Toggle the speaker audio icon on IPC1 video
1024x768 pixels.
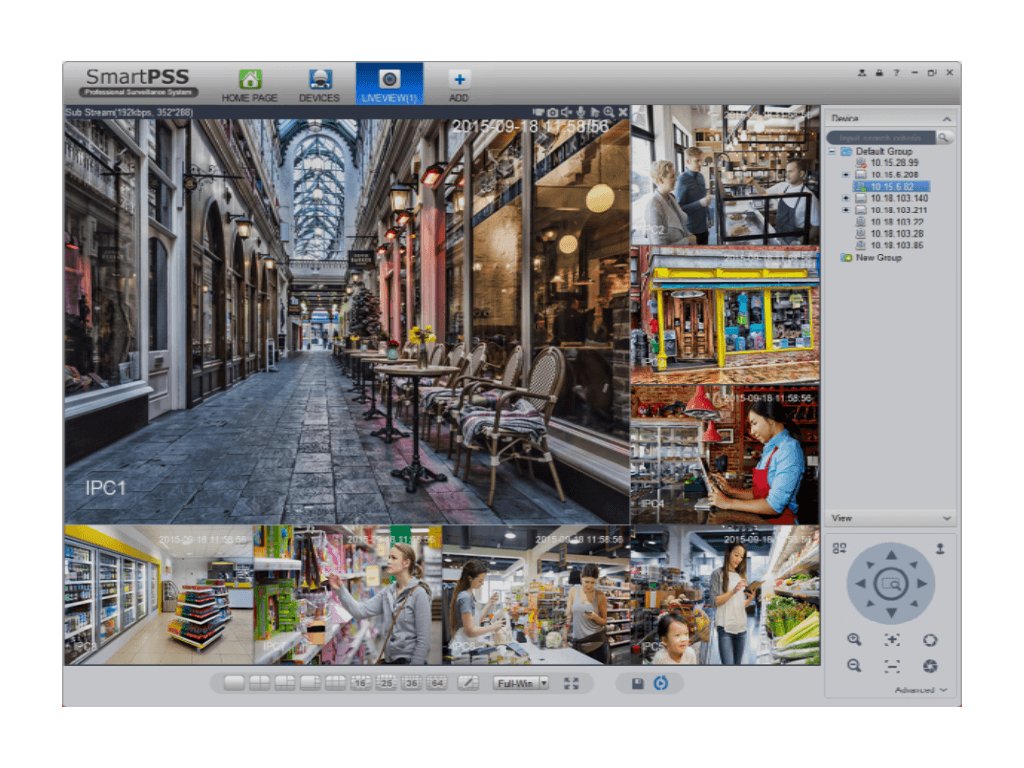click(566, 112)
